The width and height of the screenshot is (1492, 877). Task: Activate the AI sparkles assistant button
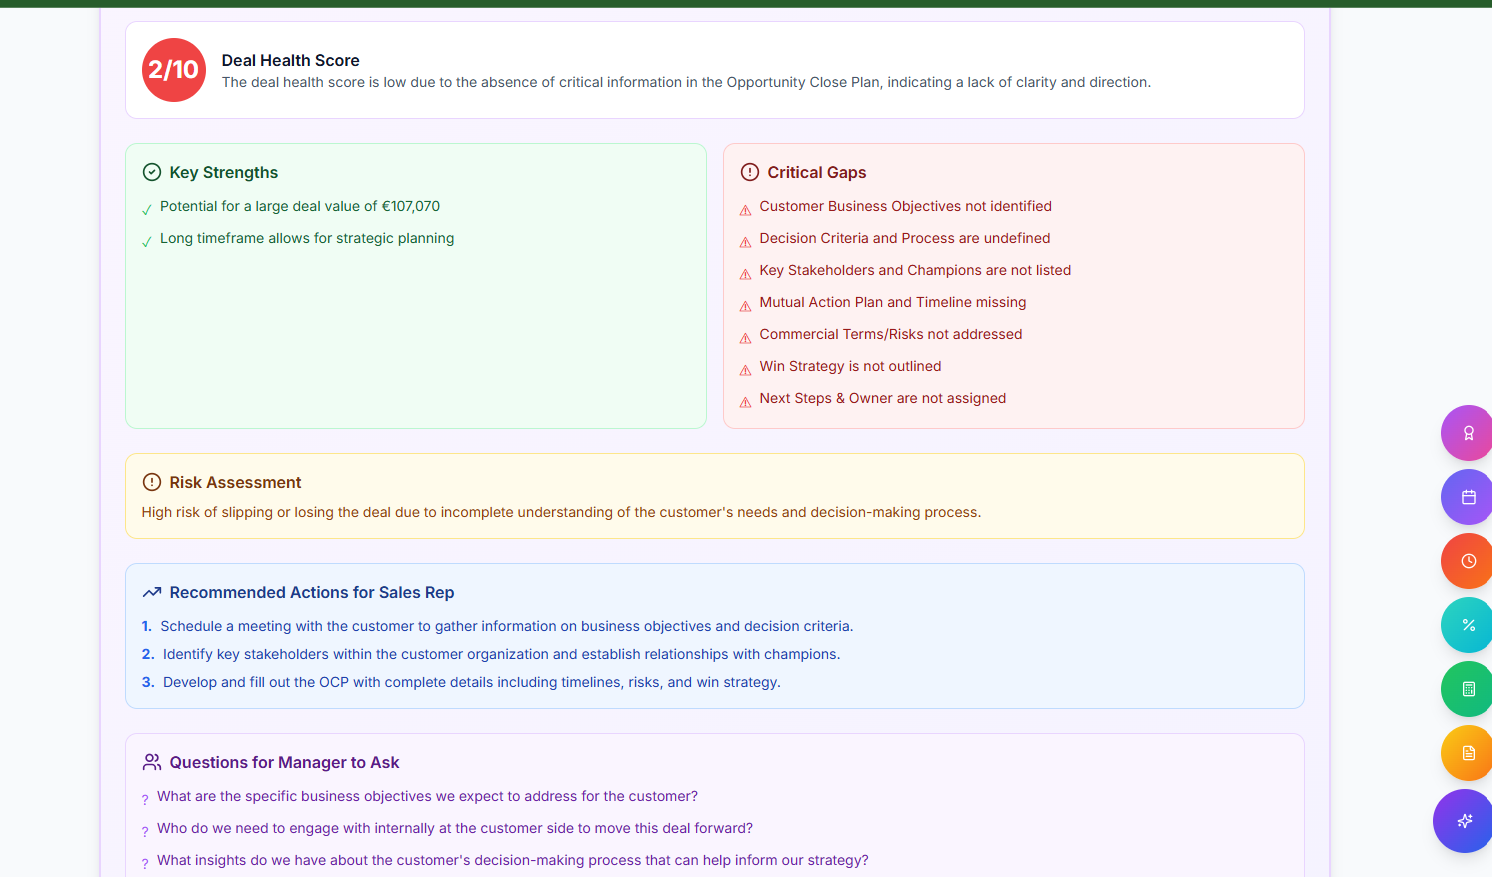click(x=1463, y=821)
